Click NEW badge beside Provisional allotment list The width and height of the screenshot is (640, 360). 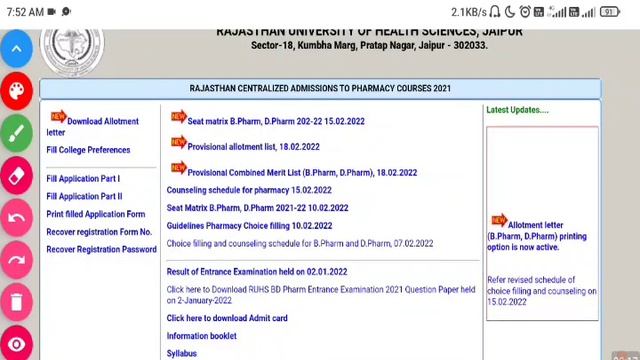tap(179, 142)
